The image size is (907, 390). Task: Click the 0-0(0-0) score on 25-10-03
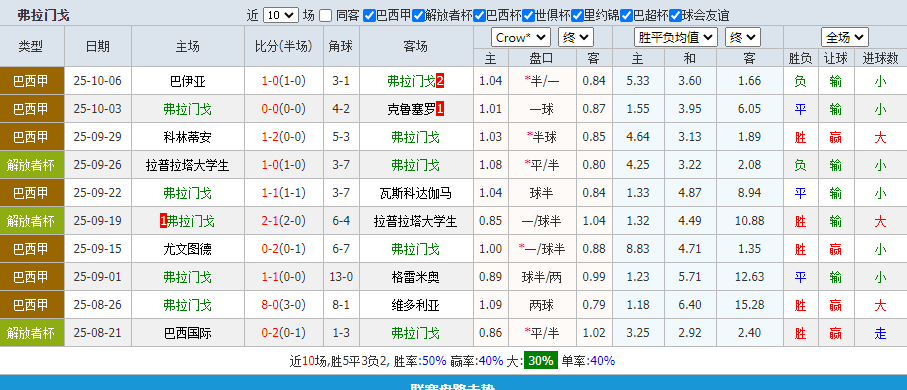tap(284, 109)
